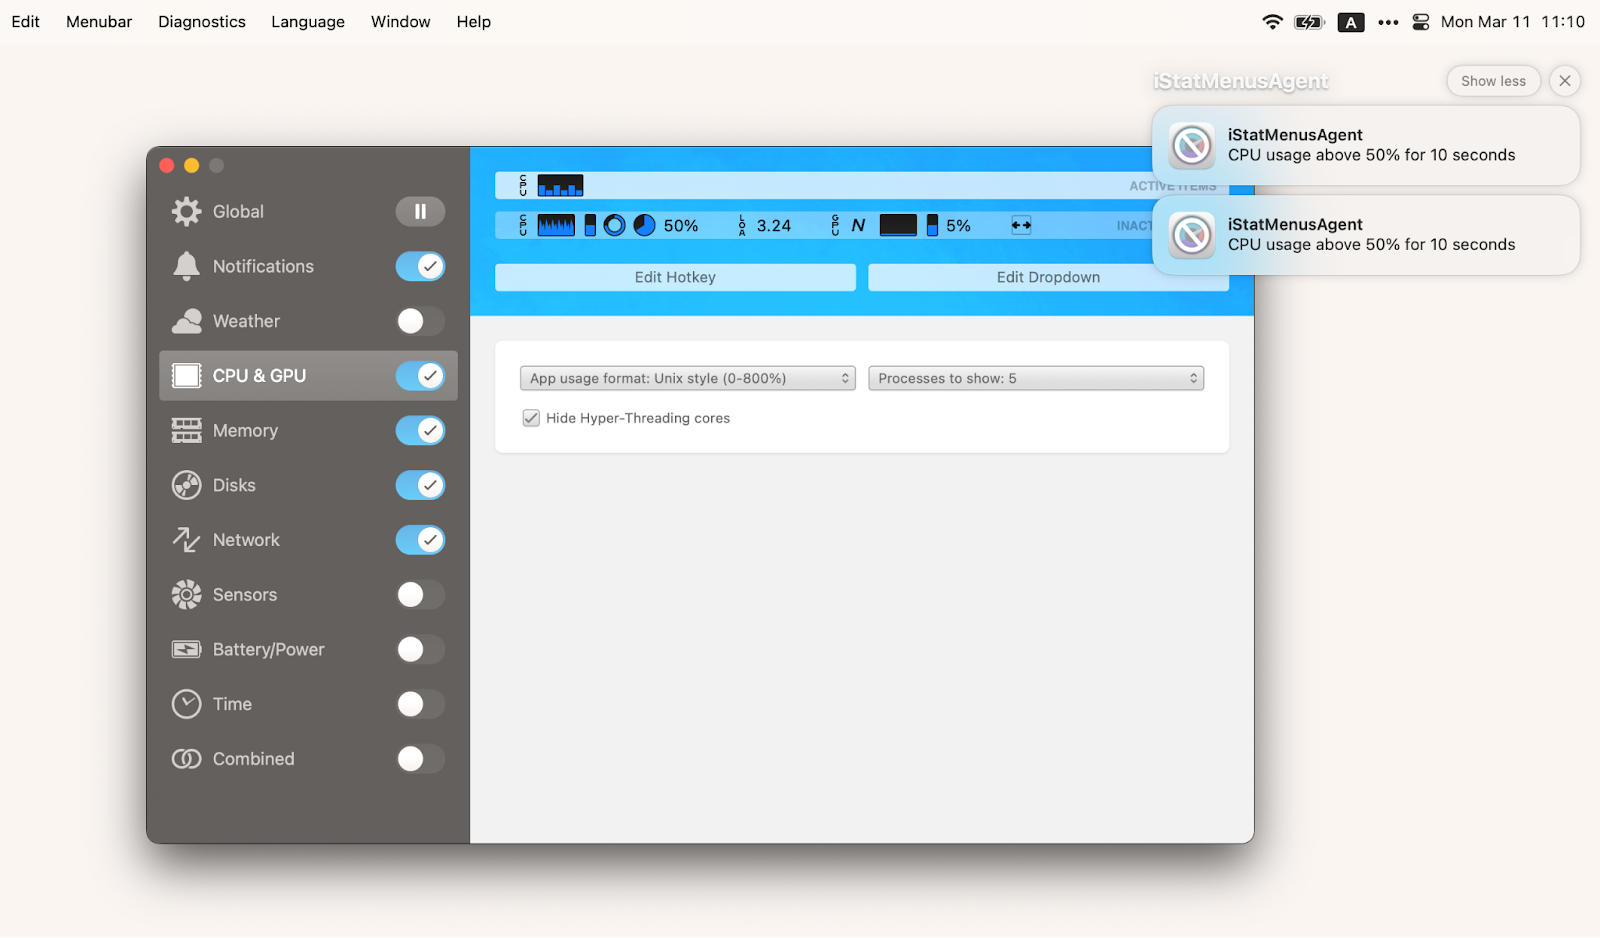Click the Combined rings icon

click(x=186, y=759)
